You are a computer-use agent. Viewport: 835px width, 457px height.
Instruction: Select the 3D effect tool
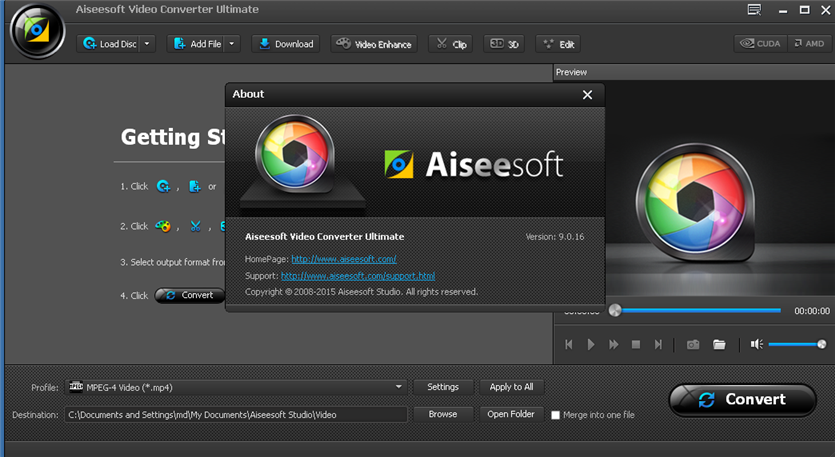pos(503,44)
